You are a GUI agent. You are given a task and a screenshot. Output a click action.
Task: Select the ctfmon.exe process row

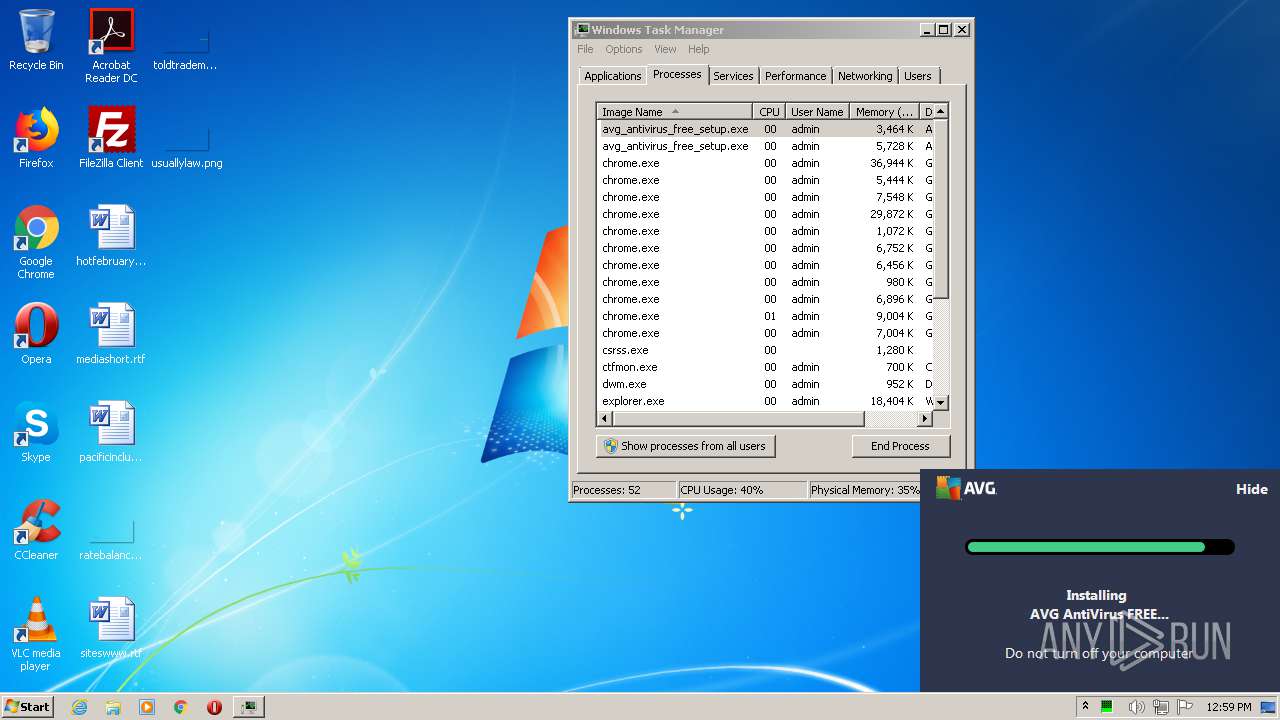tap(765, 367)
